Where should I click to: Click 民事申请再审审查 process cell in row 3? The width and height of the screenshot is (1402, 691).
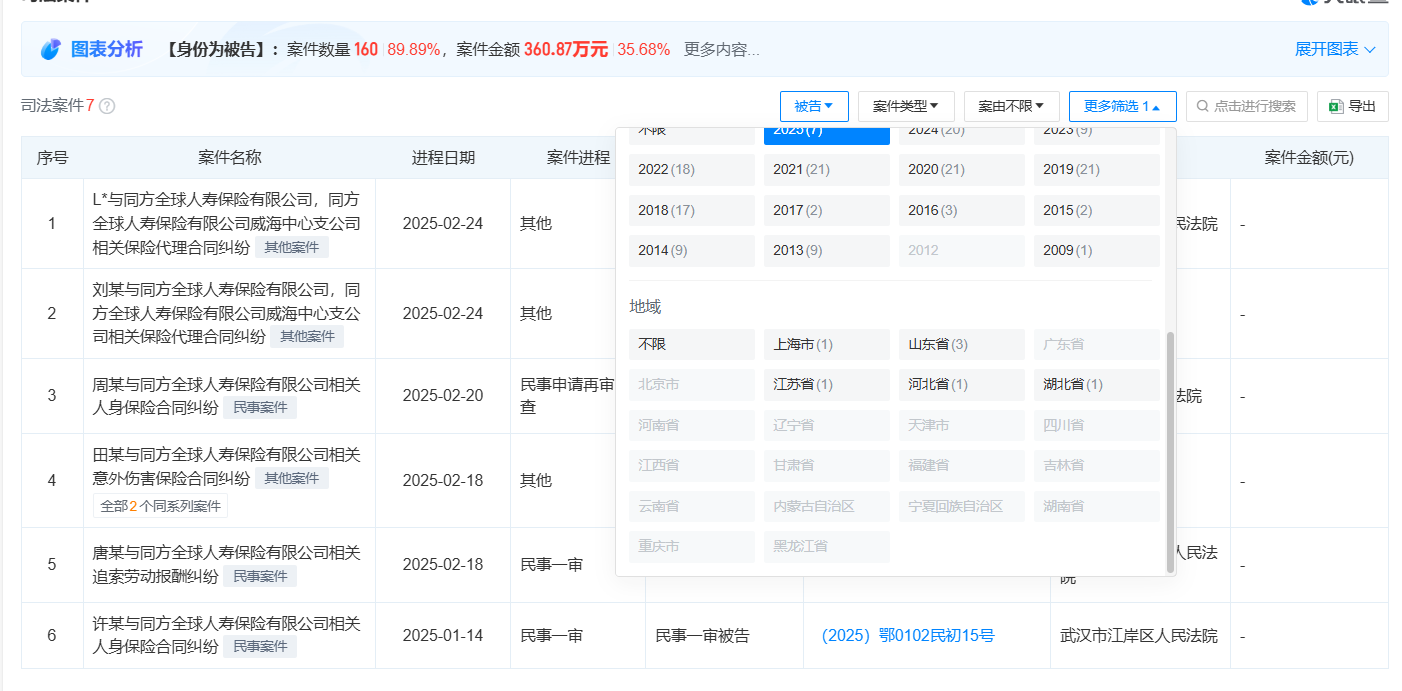[x=567, y=396]
